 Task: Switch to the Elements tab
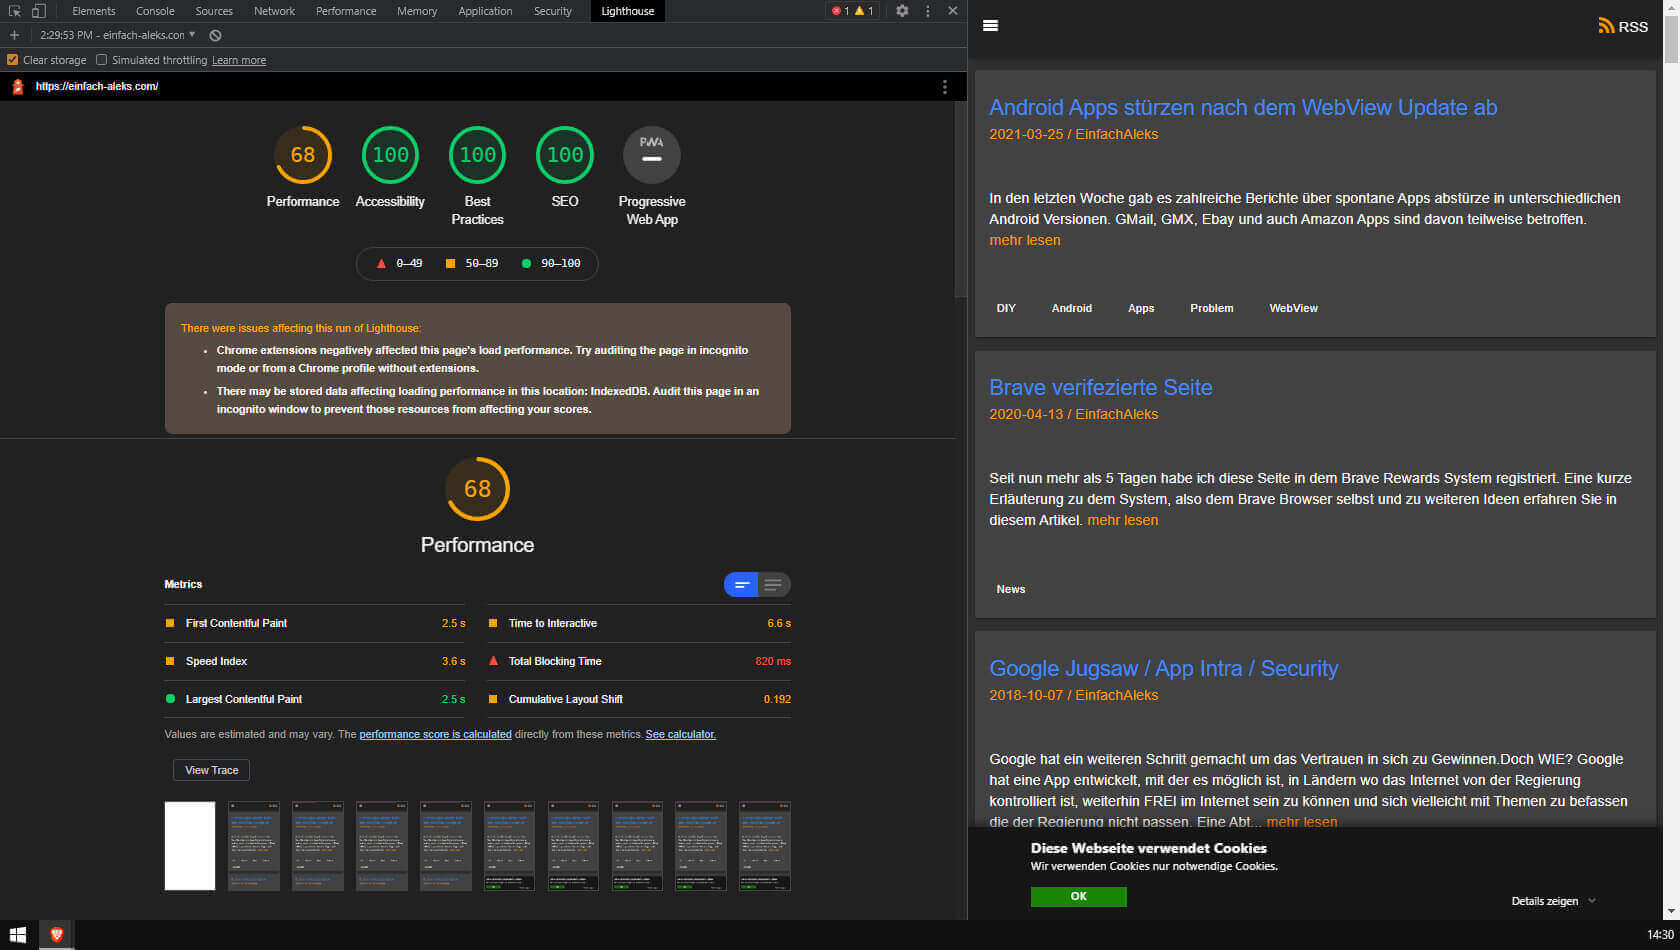pyautogui.click(x=94, y=11)
